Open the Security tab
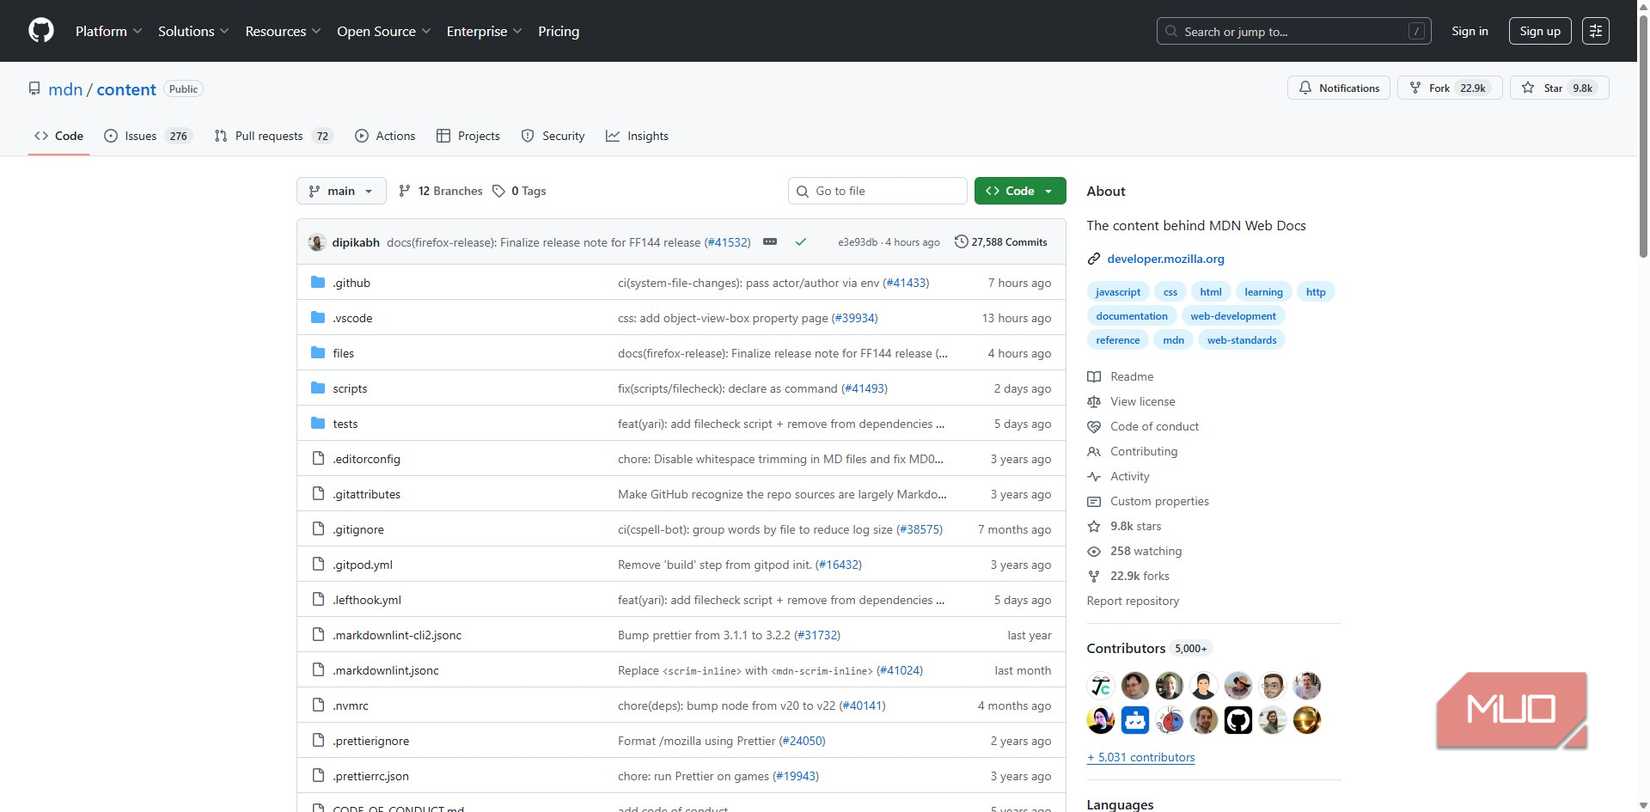This screenshot has height=812, width=1650. coord(553,136)
